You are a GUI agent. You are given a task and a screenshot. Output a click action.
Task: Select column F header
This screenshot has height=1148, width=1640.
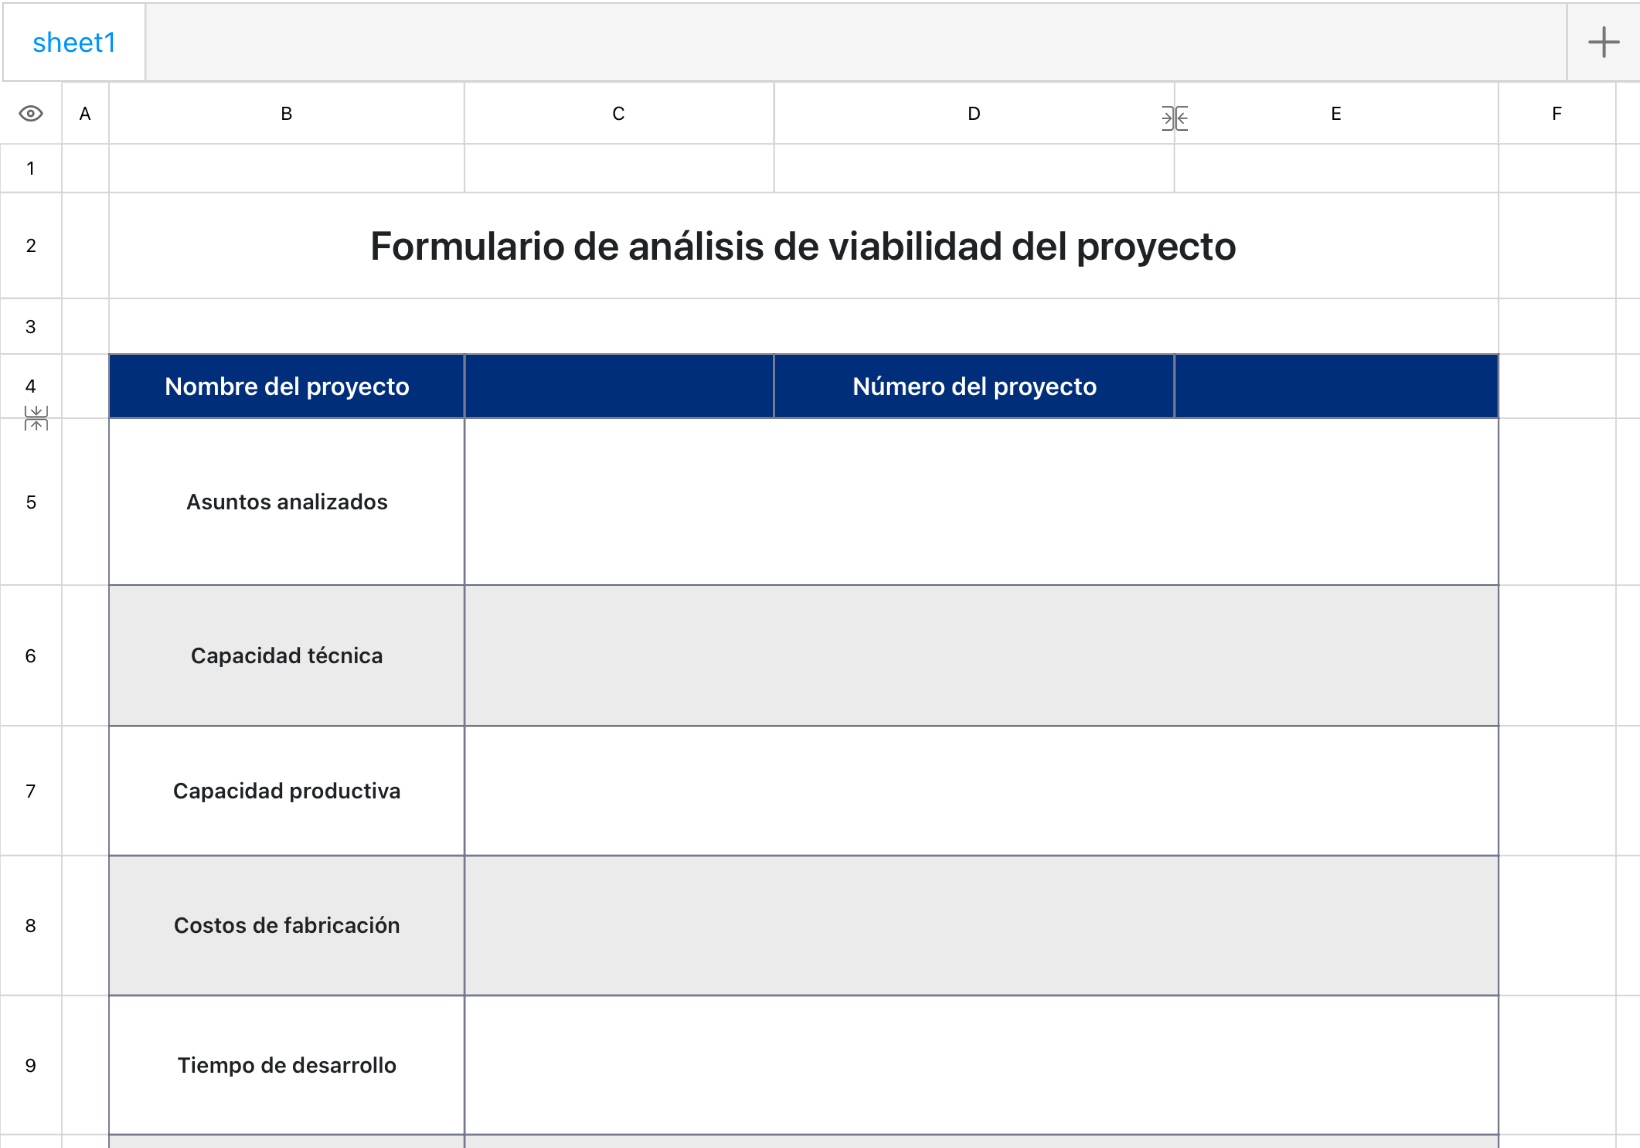point(1557,114)
